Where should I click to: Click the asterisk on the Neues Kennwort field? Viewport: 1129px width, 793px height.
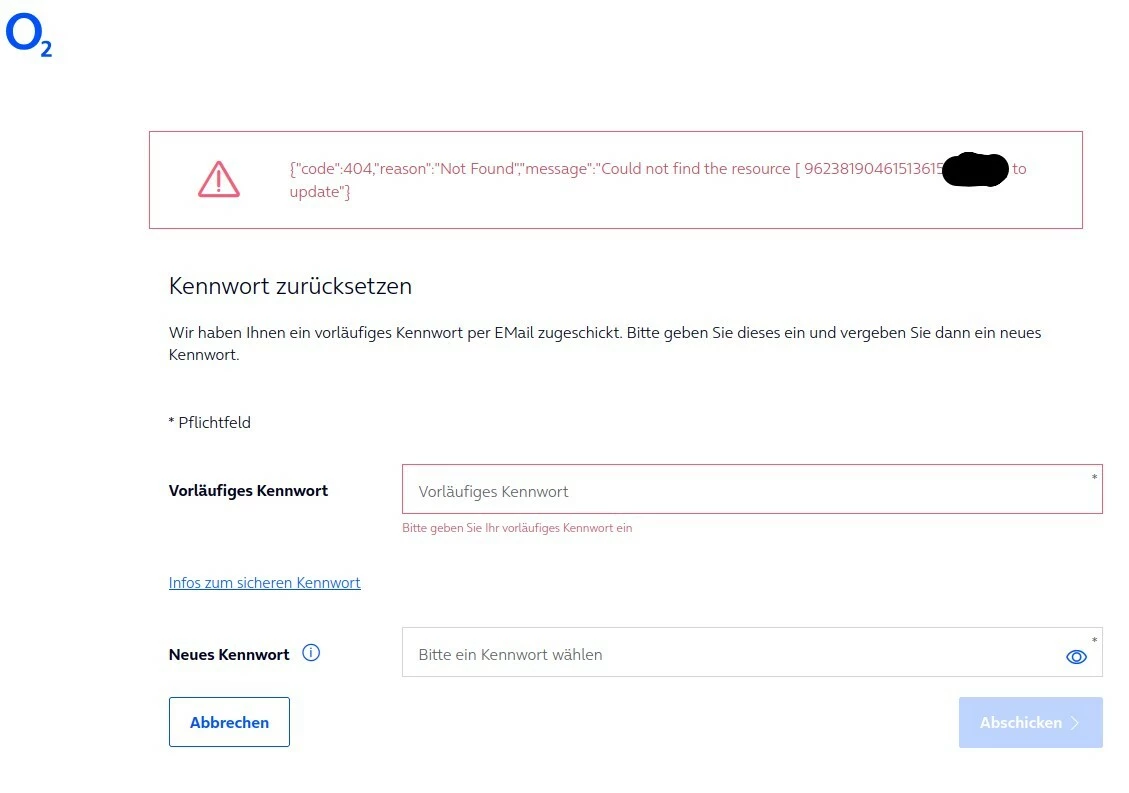tap(1094, 641)
